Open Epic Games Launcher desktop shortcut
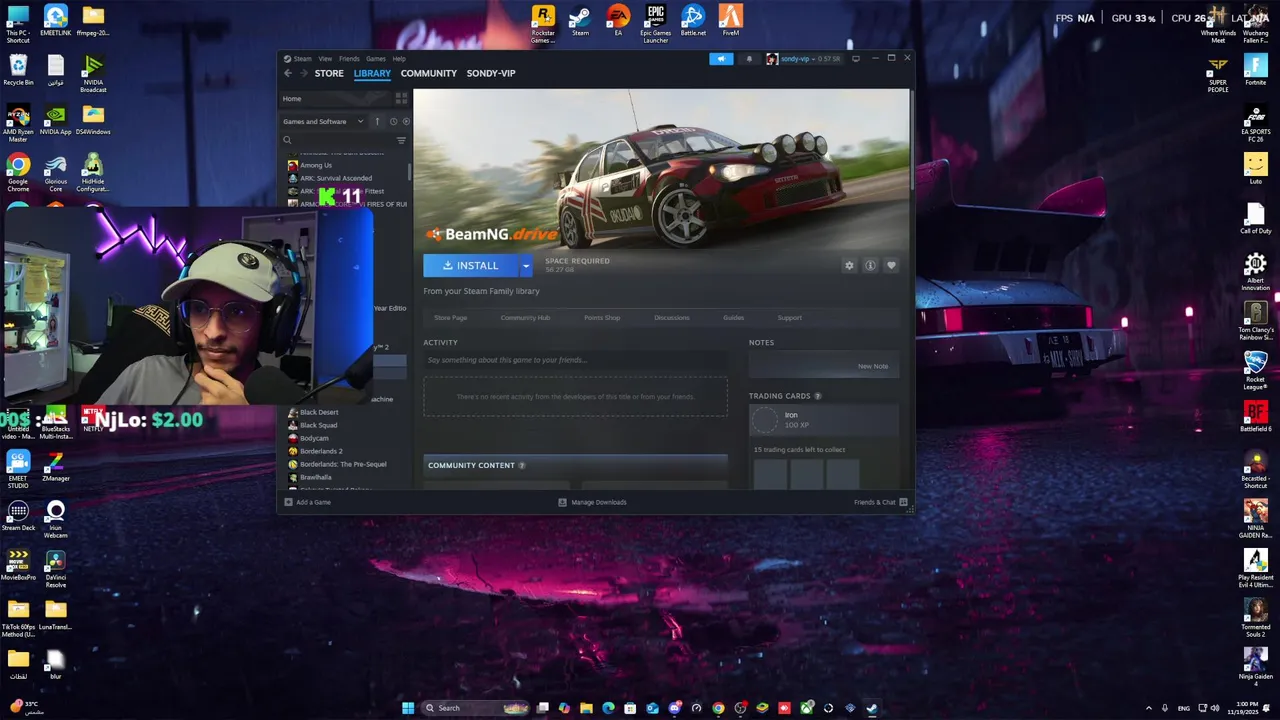 pyautogui.click(x=655, y=24)
